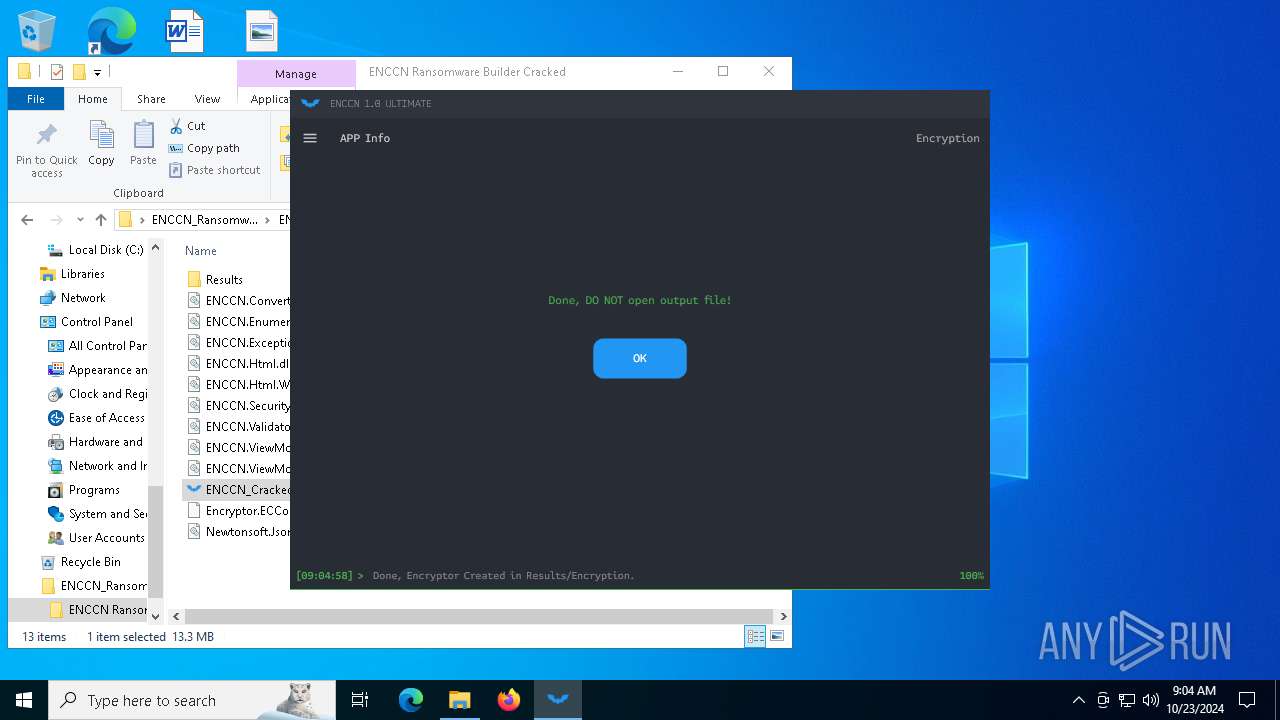This screenshot has width=1280, height=720.
Task: Select All Control Panel items
Action: (x=97, y=346)
